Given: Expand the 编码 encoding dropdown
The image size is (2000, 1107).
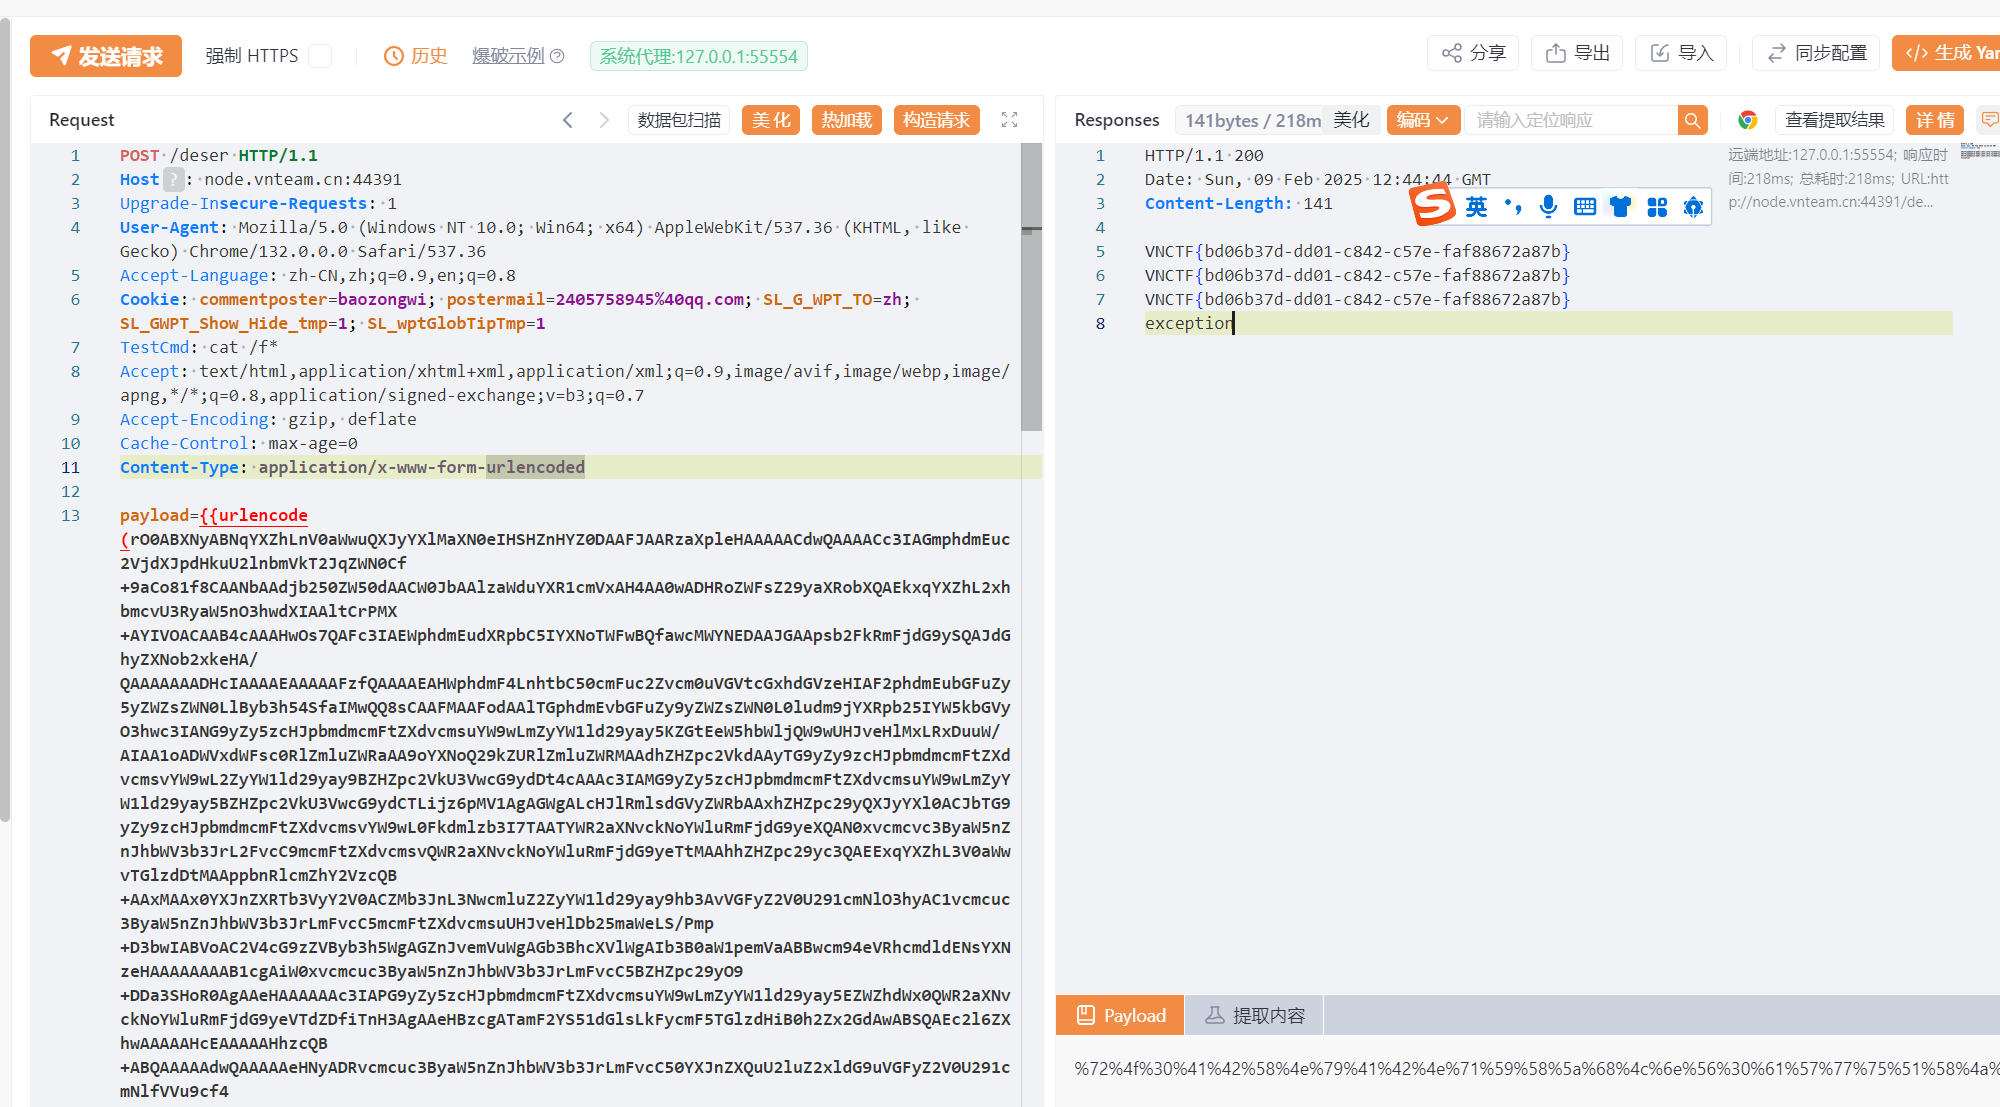Looking at the screenshot, I should [x=1422, y=120].
